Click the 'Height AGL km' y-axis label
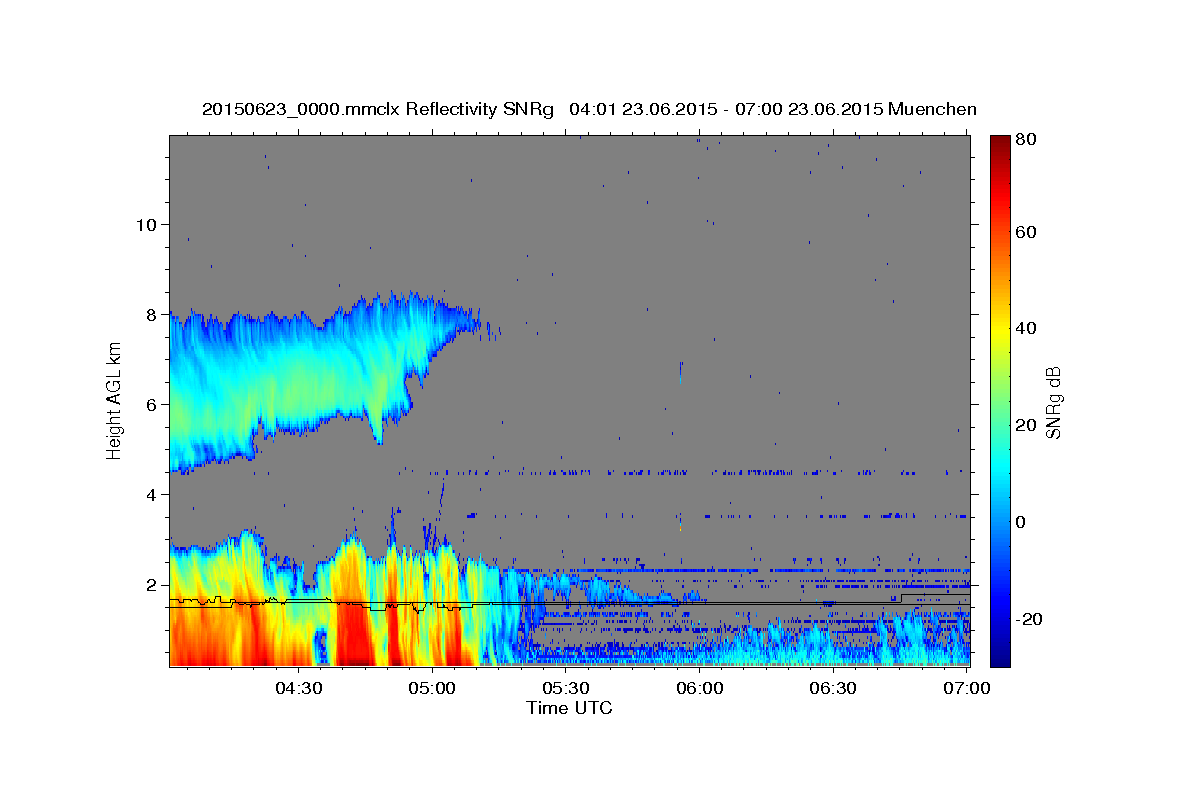Screen dimensions: 1200x800 pyautogui.click(x=114, y=403)
